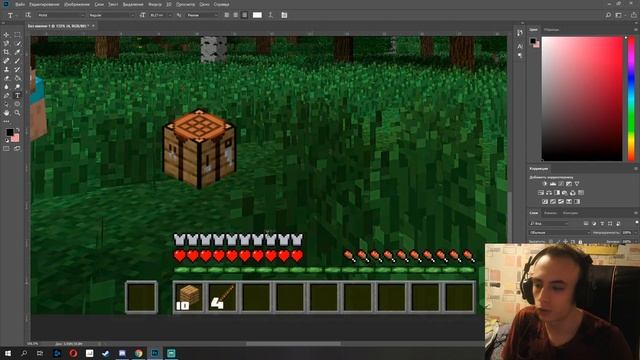Select the Hand tool
This screenshot has height=360, width=640.
6,113
